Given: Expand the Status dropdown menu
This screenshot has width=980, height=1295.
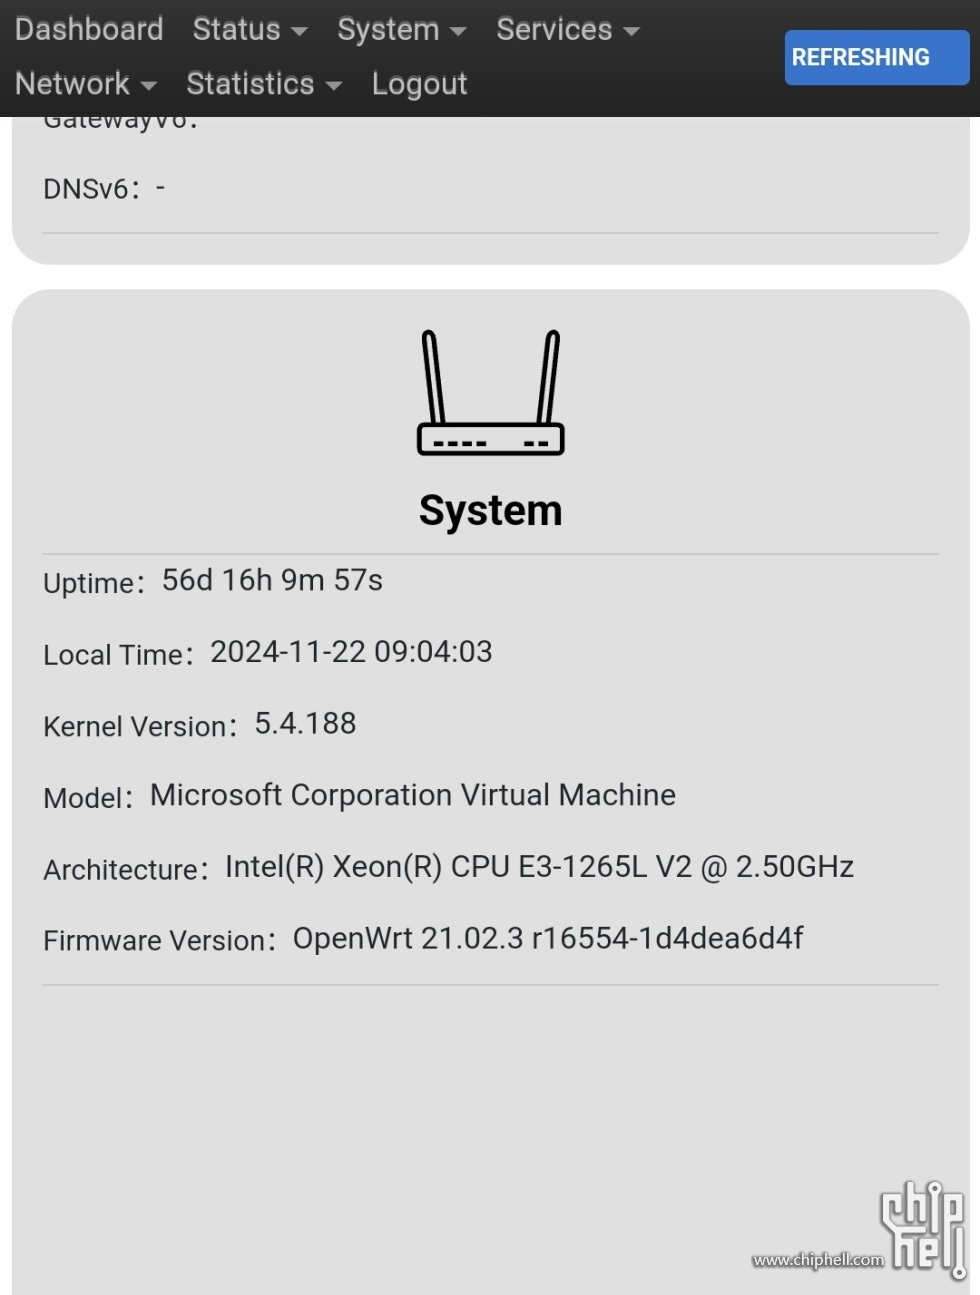Looking at the screenshot, I should coord(250,29).
